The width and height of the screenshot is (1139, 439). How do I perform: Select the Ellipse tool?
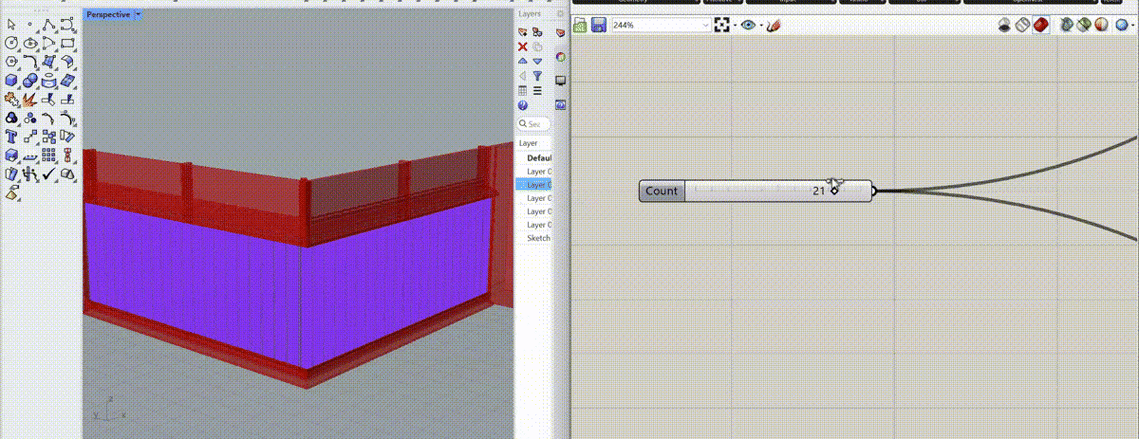click(30, 43)
